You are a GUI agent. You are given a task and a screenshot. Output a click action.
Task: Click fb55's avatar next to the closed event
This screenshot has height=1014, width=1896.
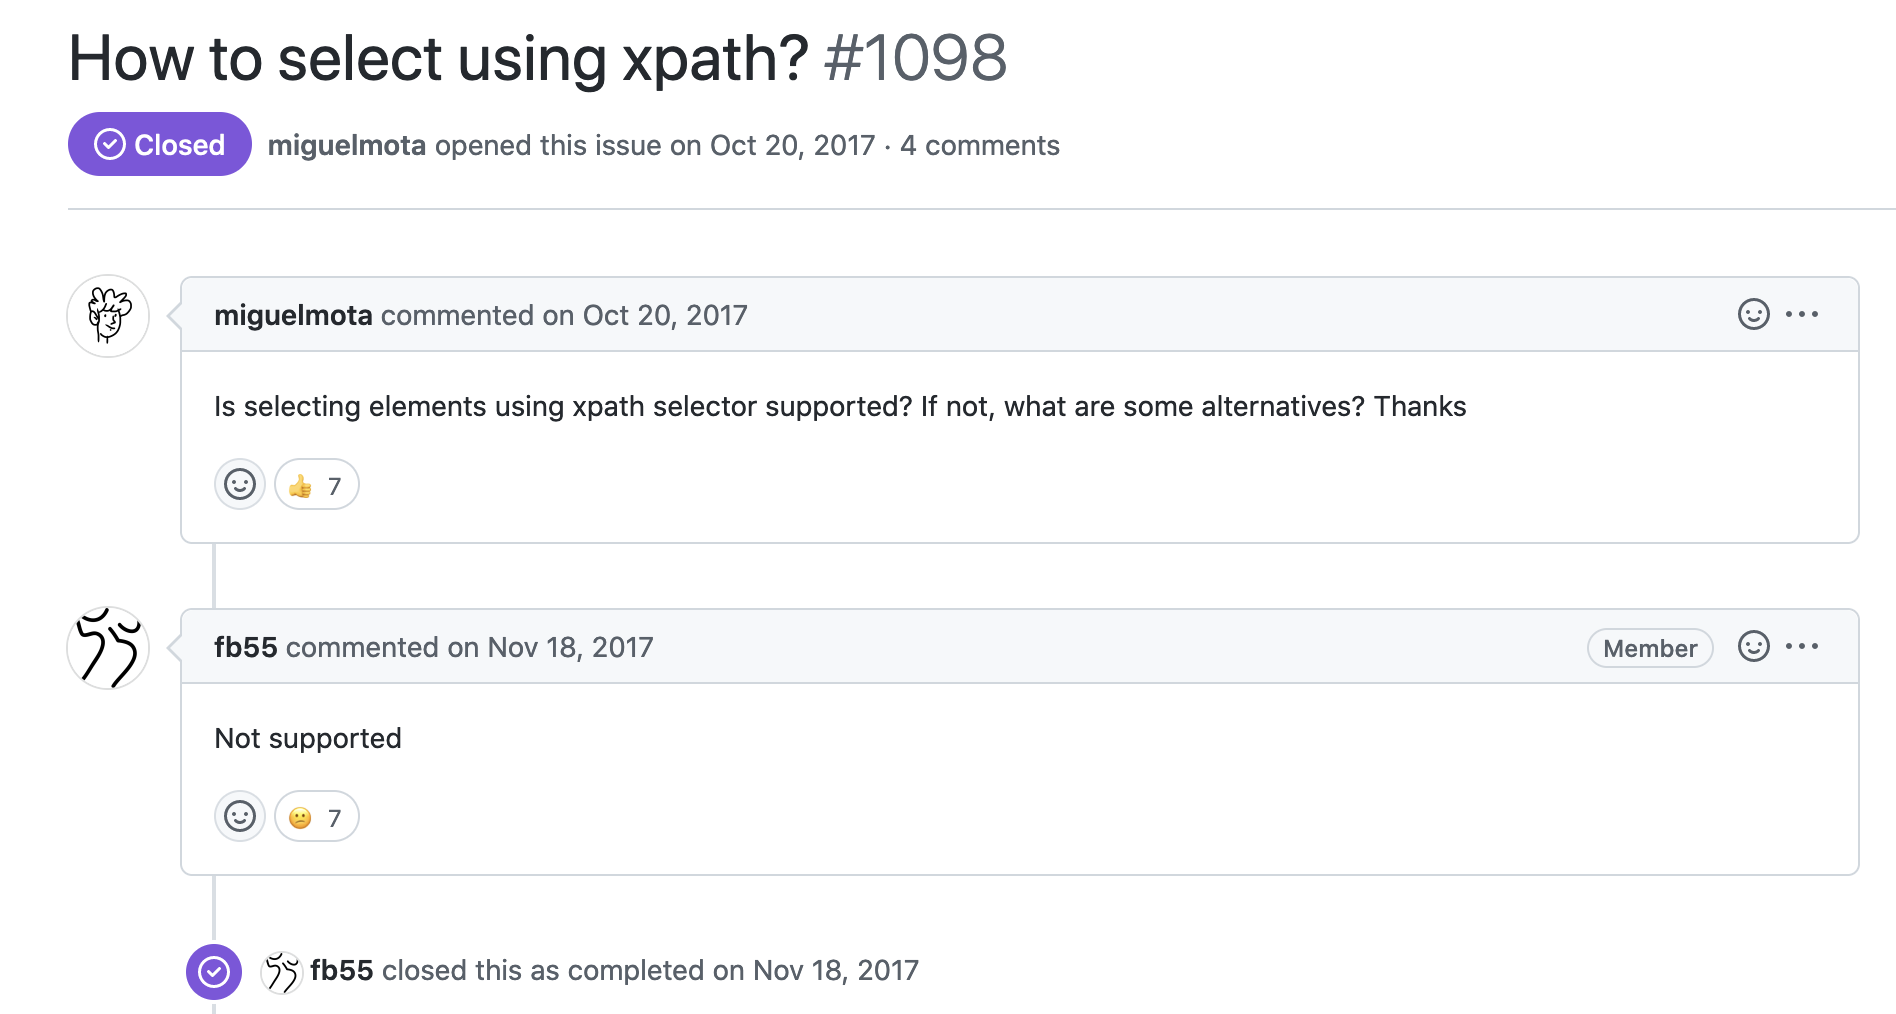281,970
